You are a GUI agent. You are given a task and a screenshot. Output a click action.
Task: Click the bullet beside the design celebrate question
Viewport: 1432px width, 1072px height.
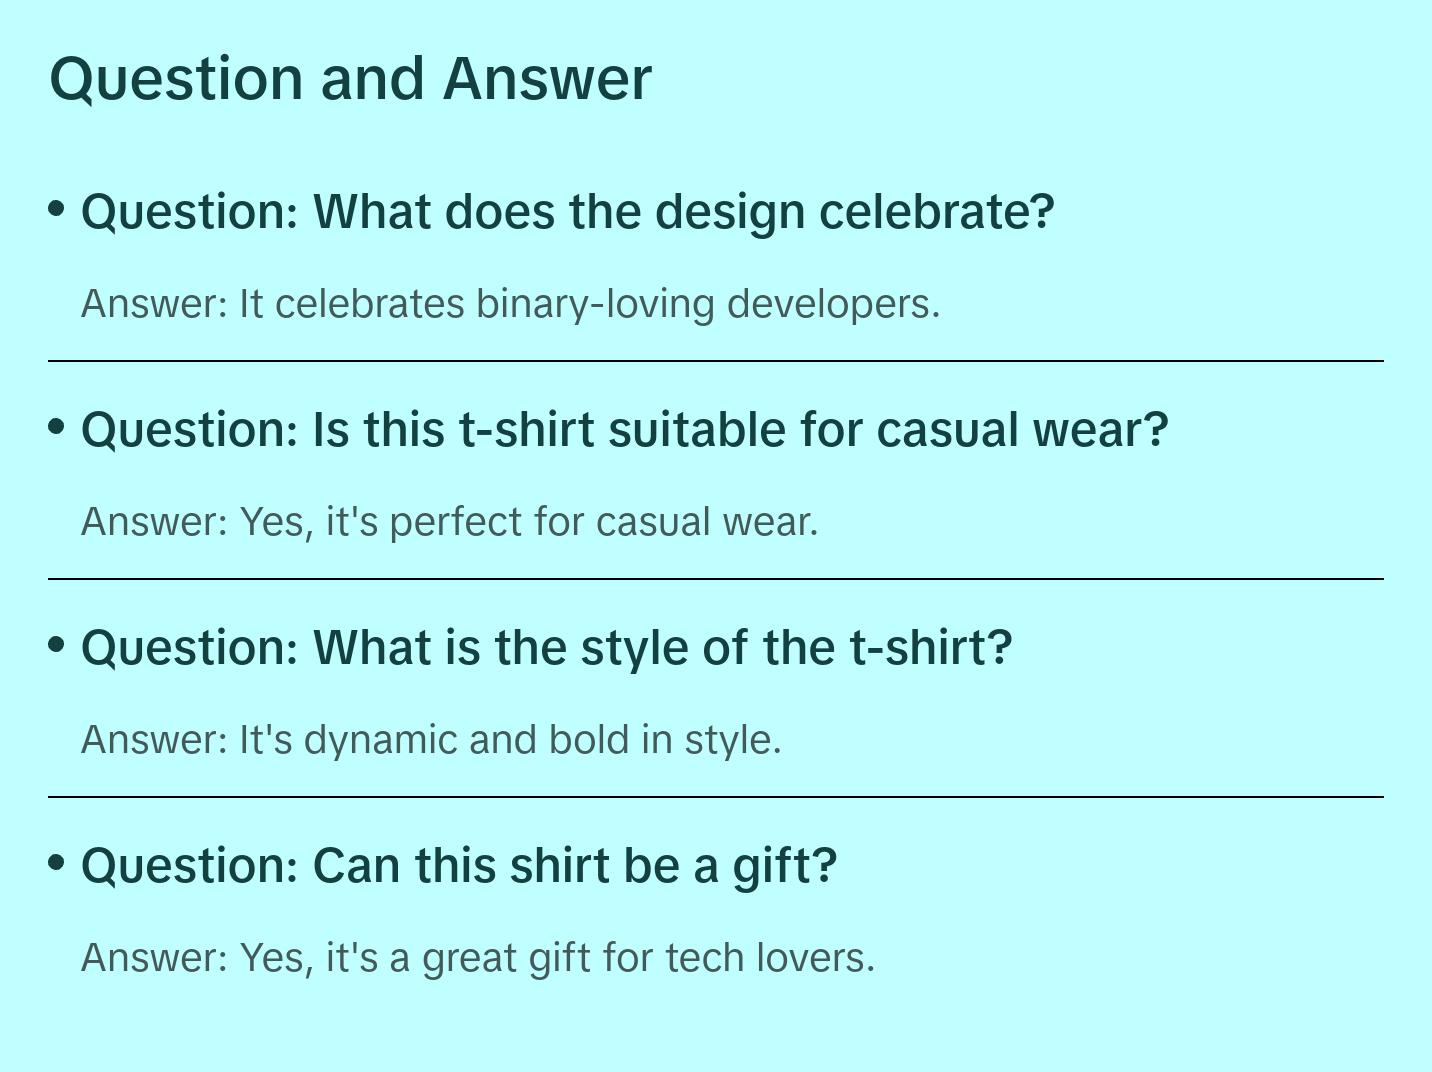57,209
